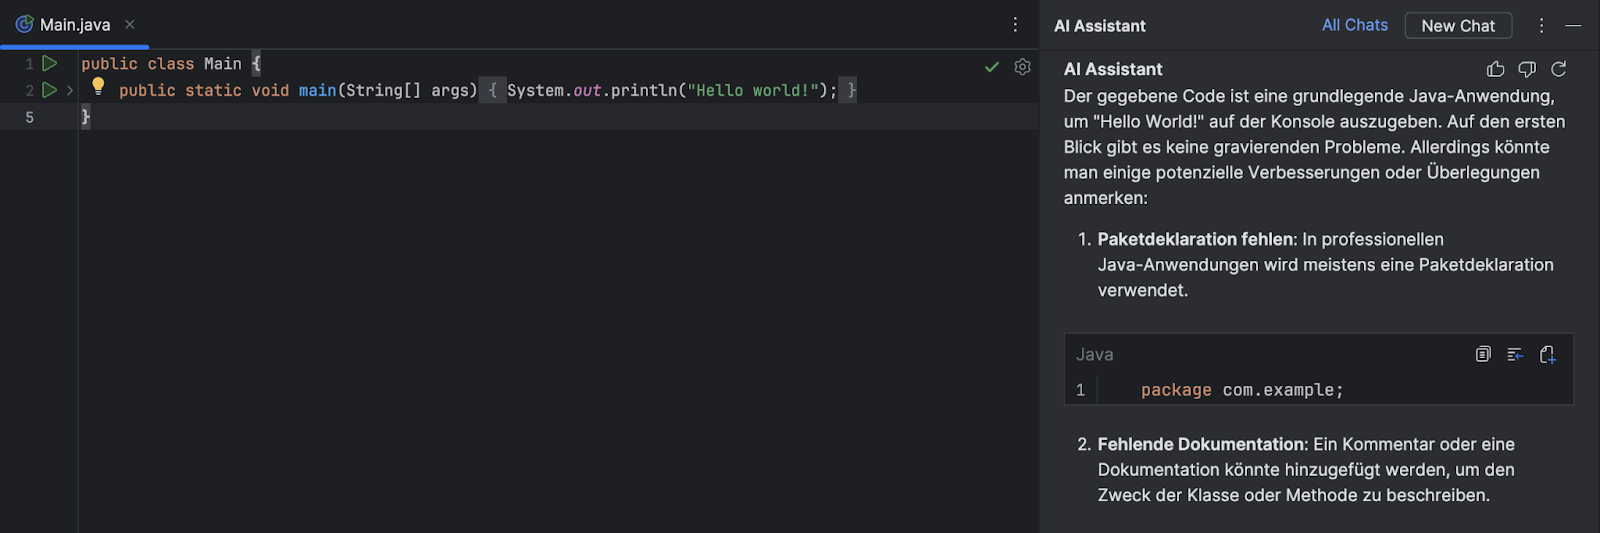The width and height of the screenshot is (1600, 533).
Task: Click the closing brace on line 5
Action: (x=85, y=117)
